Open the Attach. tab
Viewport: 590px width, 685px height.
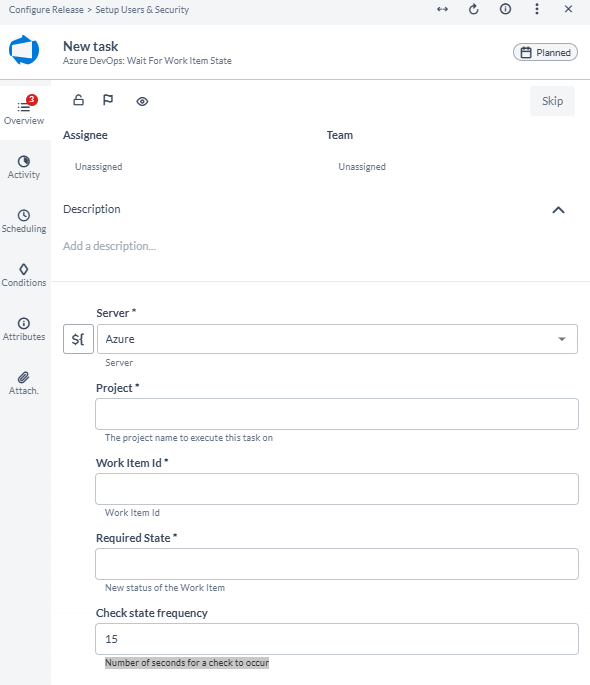24,384
